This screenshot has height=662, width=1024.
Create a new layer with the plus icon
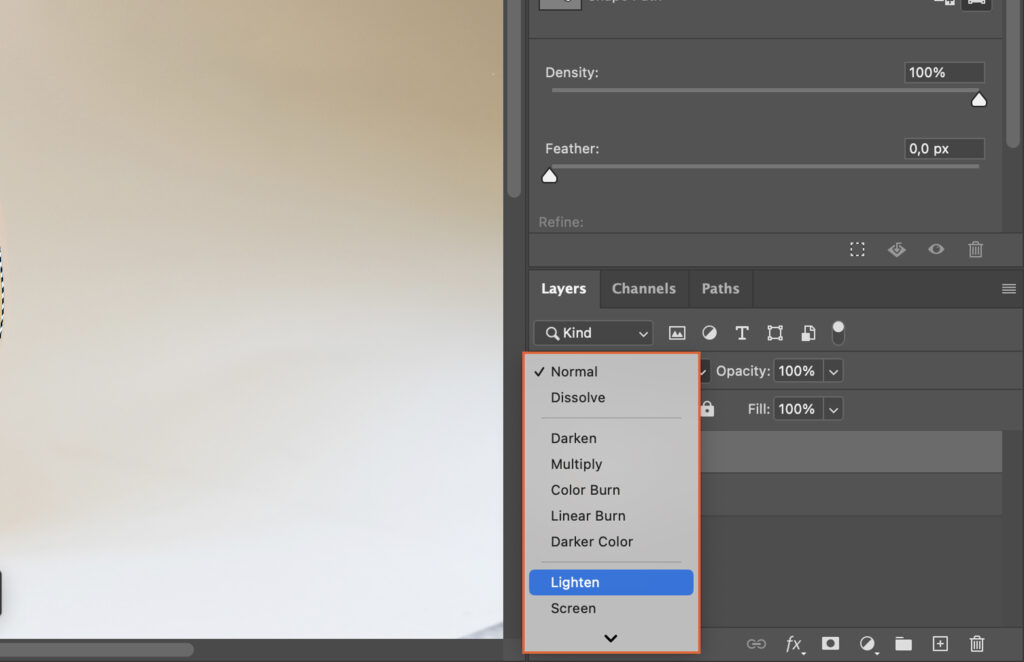[939, 644]
